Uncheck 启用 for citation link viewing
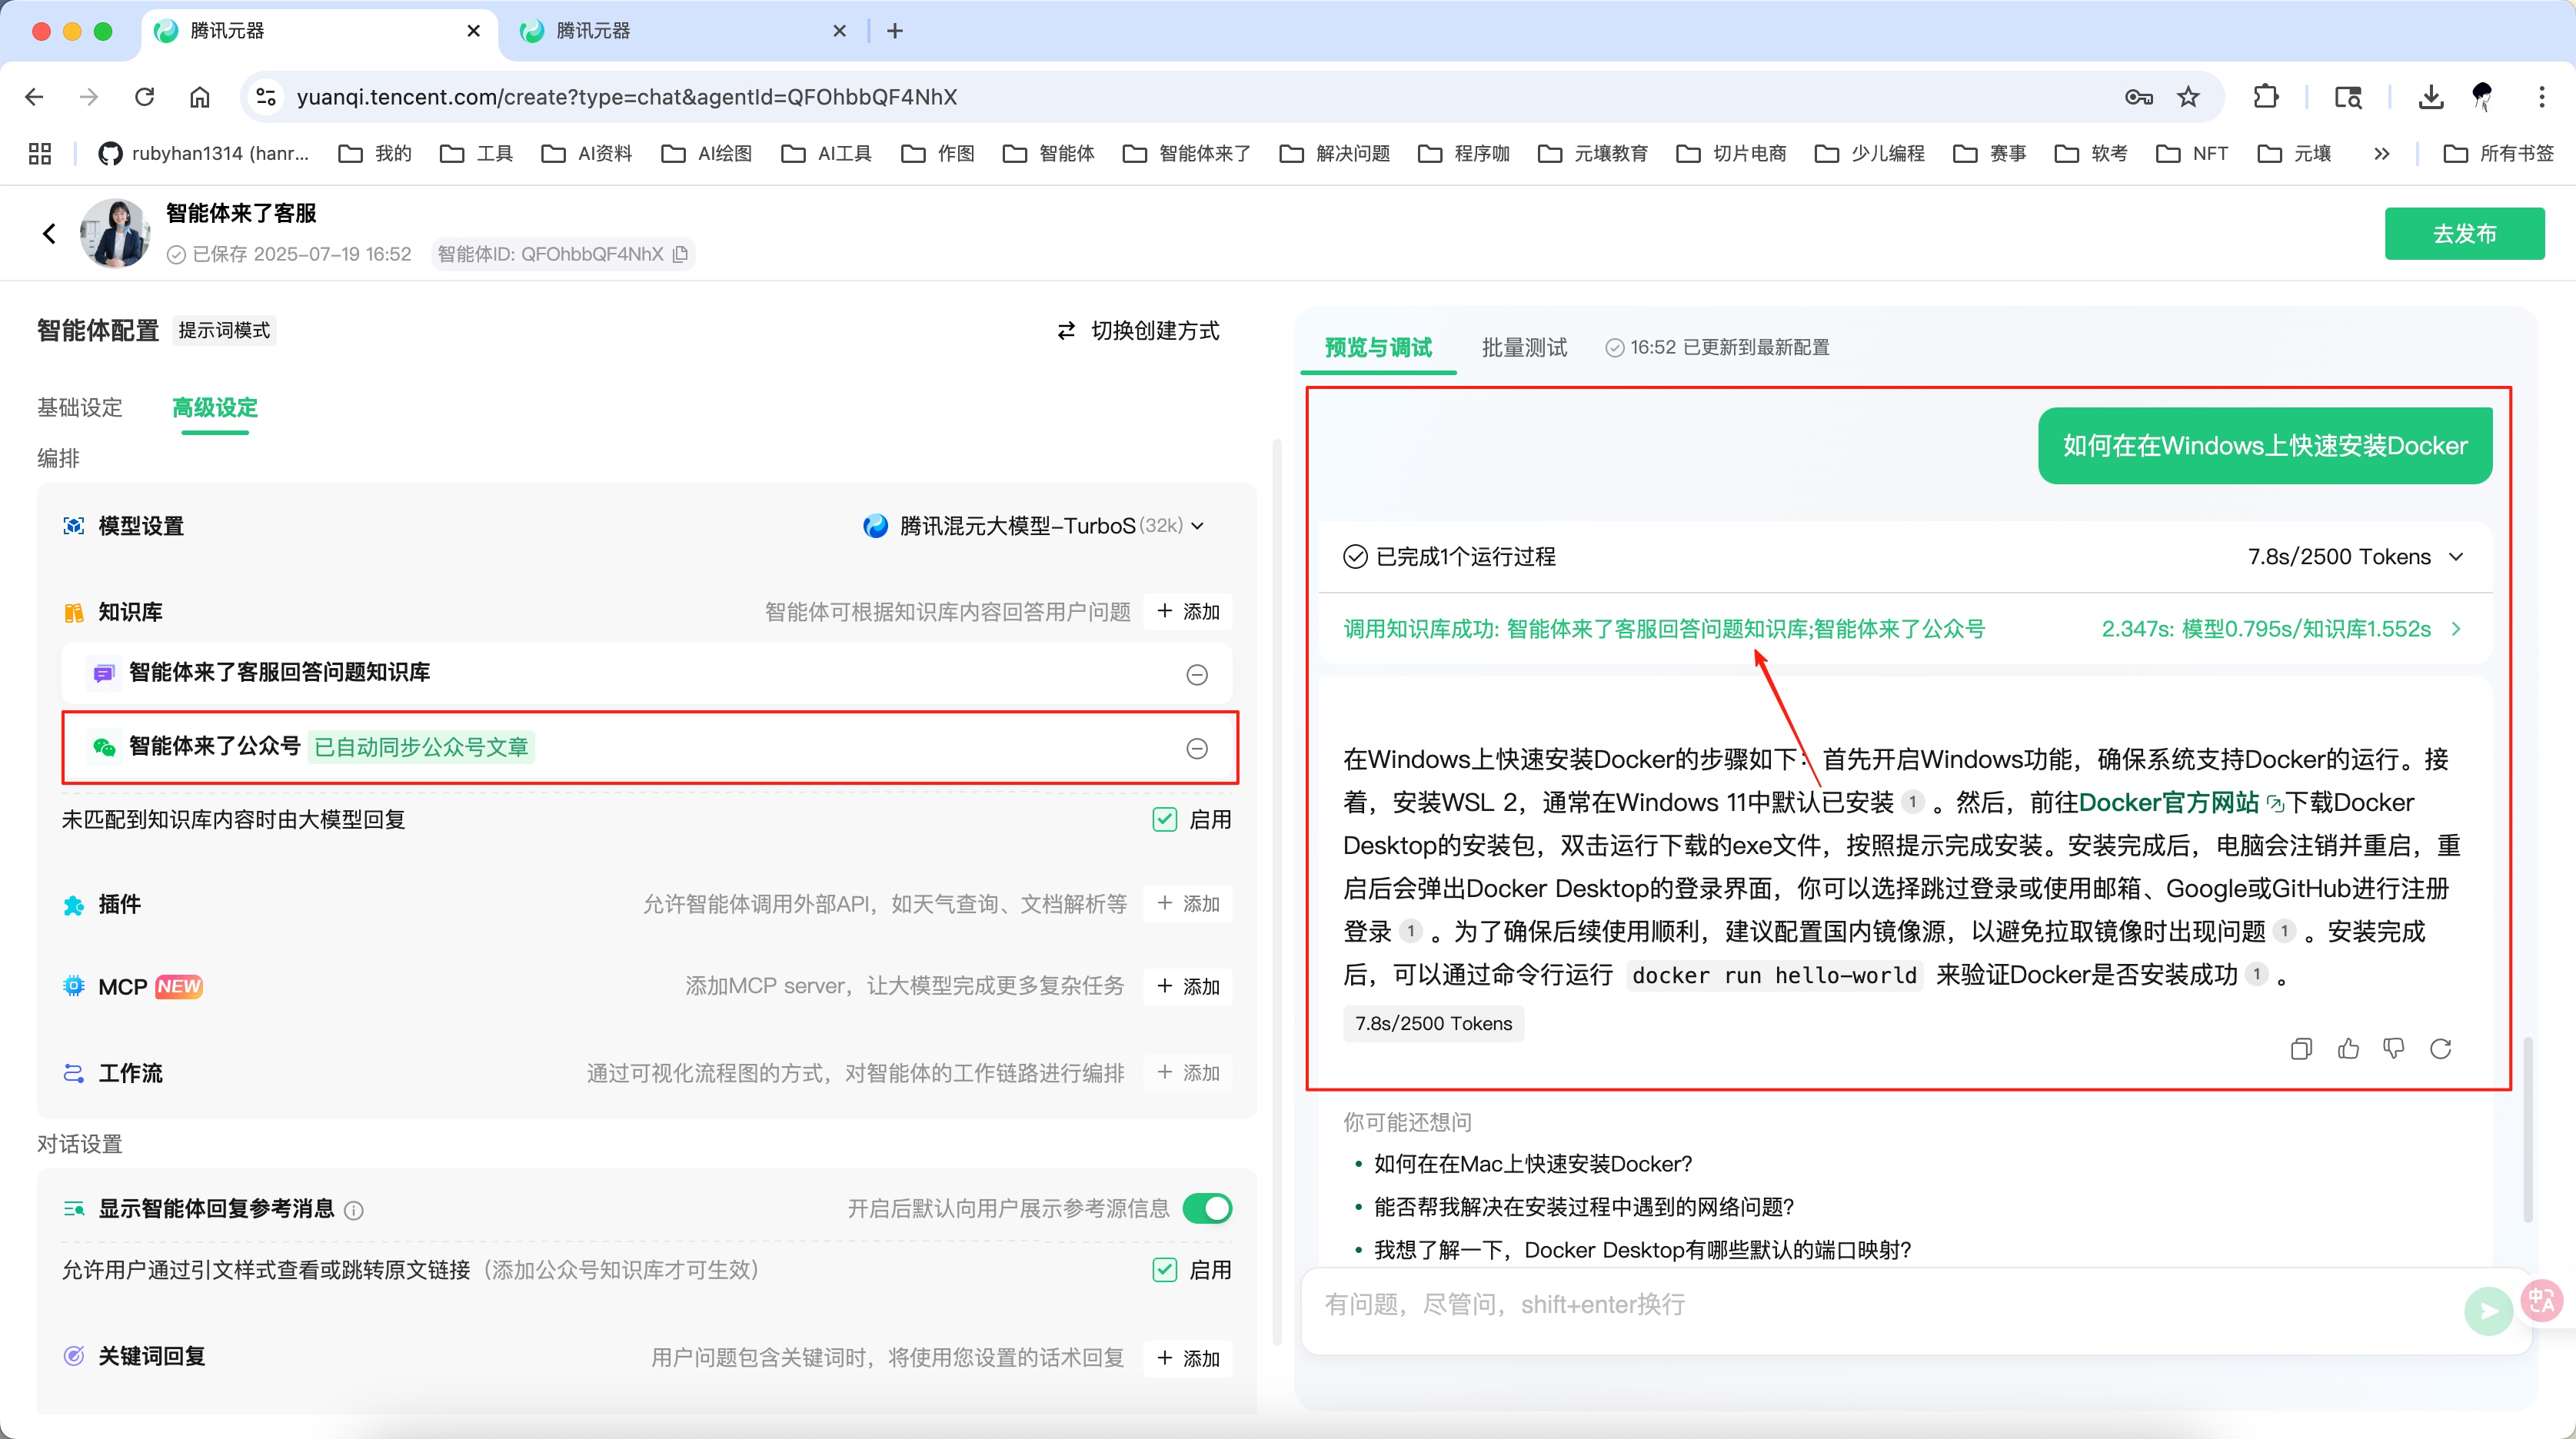The image size is (2576, 1439). tap(1164, 1268)
